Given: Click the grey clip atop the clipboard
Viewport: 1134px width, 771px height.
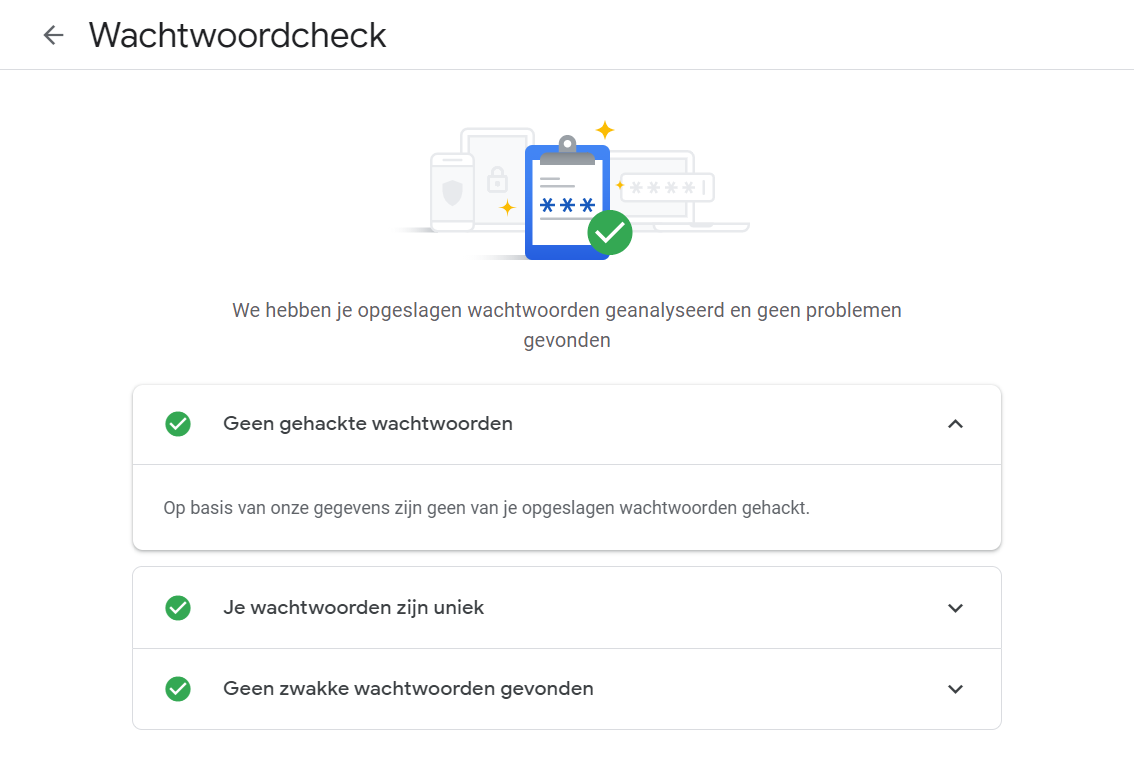Looking at the screenshot, I should click(x=567, y=150).
